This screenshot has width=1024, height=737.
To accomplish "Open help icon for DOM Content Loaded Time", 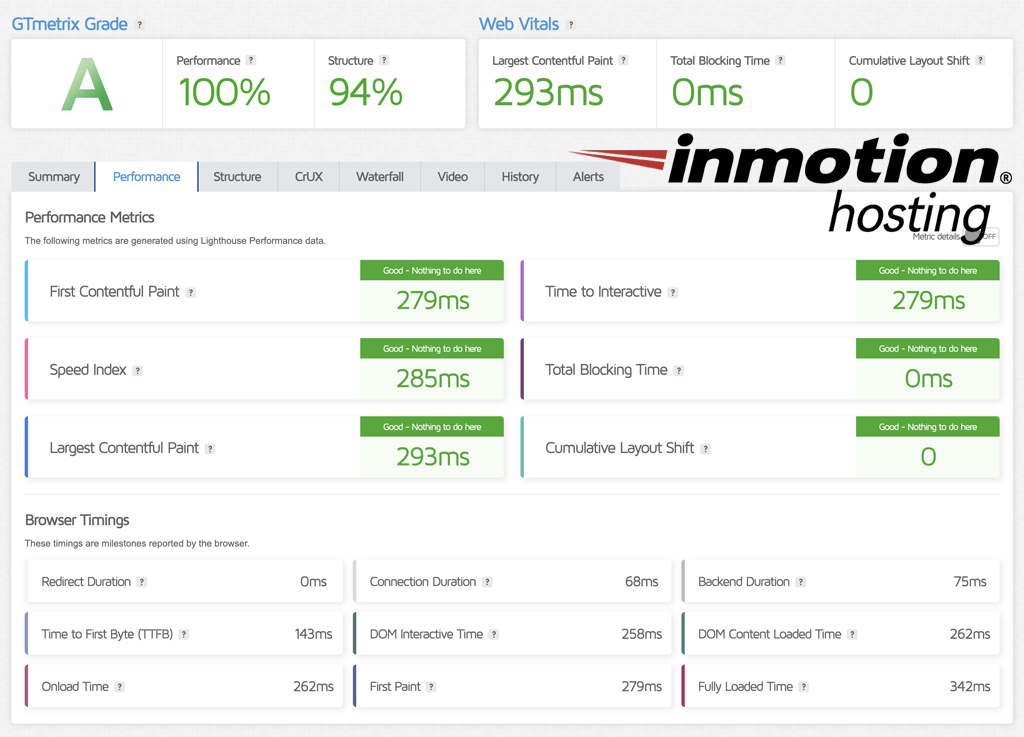I will click(x=852, y=635).
